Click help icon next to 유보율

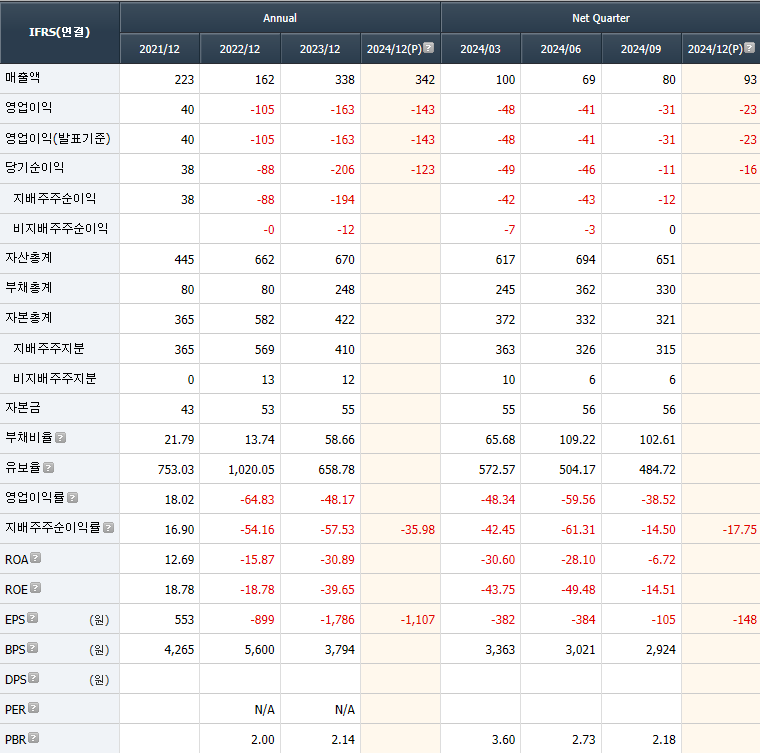48,468
